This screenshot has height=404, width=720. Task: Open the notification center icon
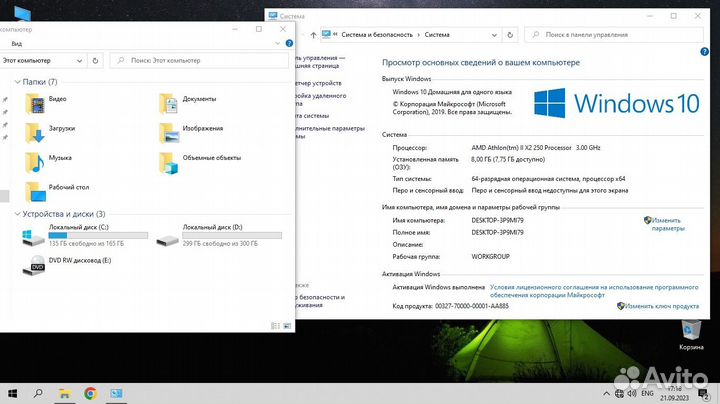click(x=703, y=393)
